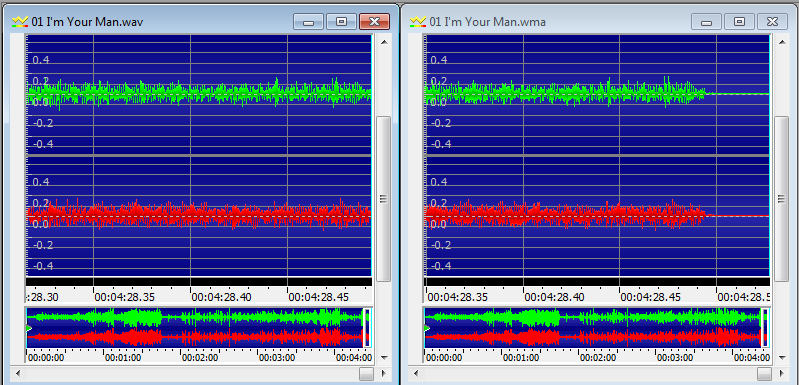Click the wav vertical scrollbar thumb
The image size is (799, 385).
click(x=384, y=199)
